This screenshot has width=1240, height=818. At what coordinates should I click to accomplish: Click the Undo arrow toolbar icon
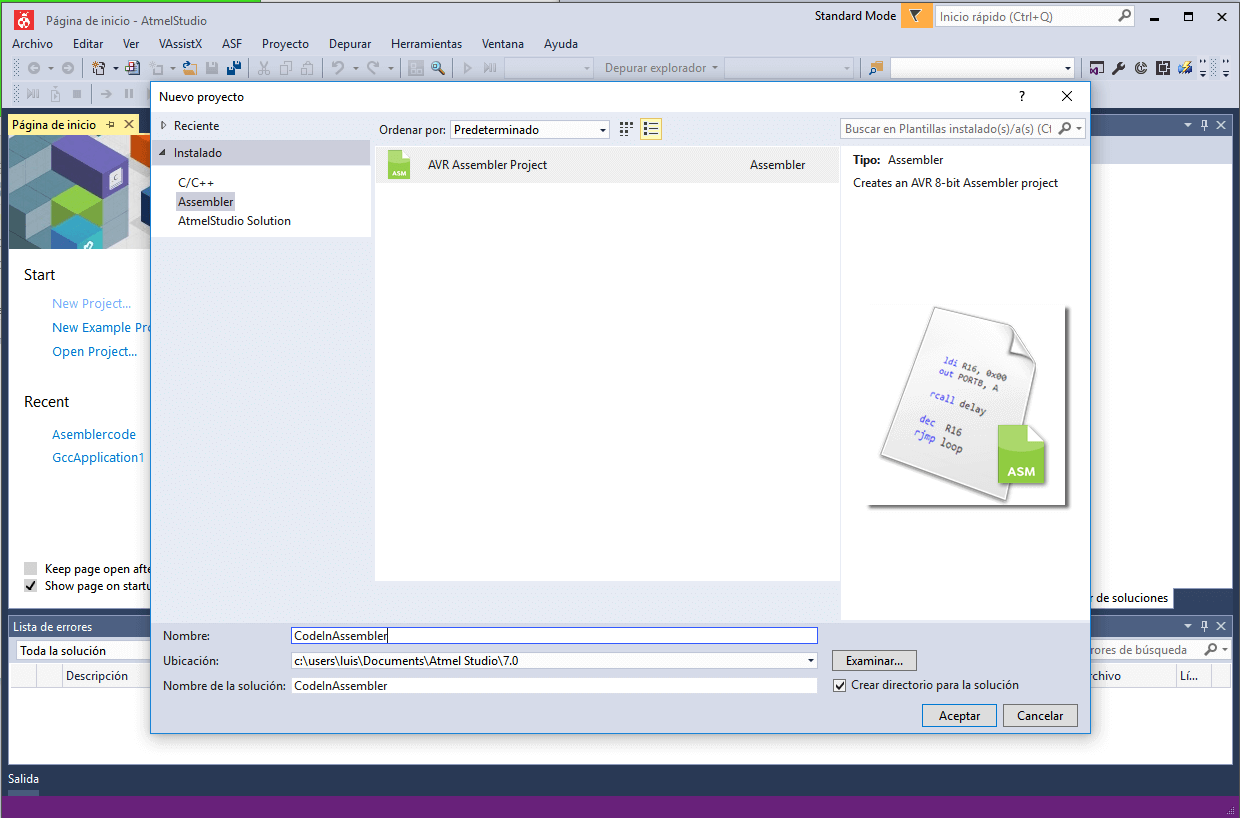[338, 68]
